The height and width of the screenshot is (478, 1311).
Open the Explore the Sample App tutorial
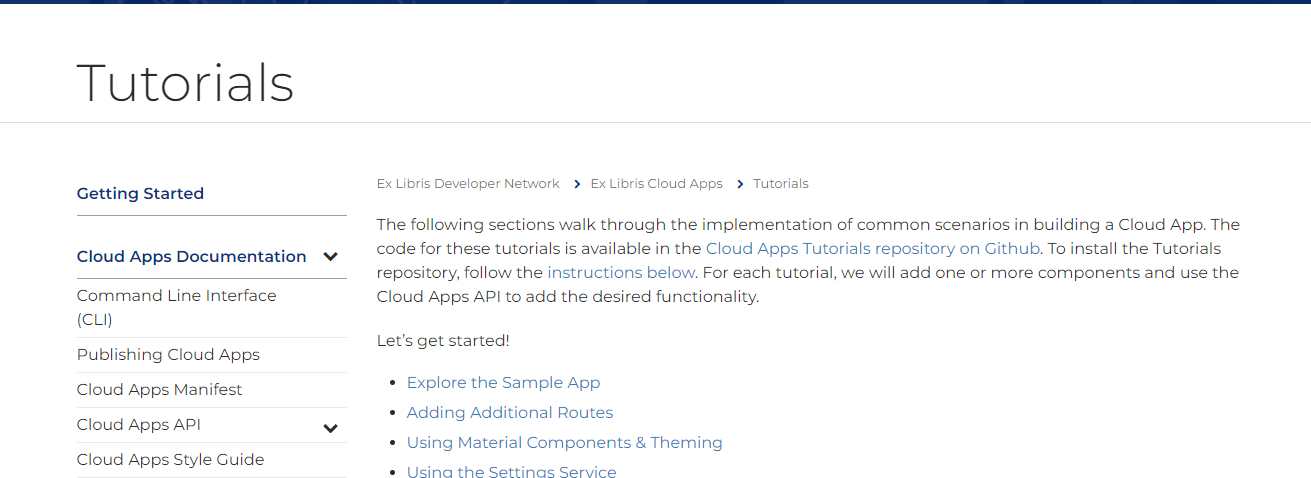pos(503,383)
